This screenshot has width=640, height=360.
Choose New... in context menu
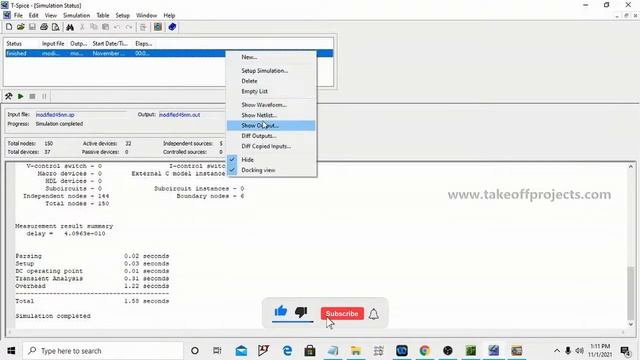(x=271, y=57)
